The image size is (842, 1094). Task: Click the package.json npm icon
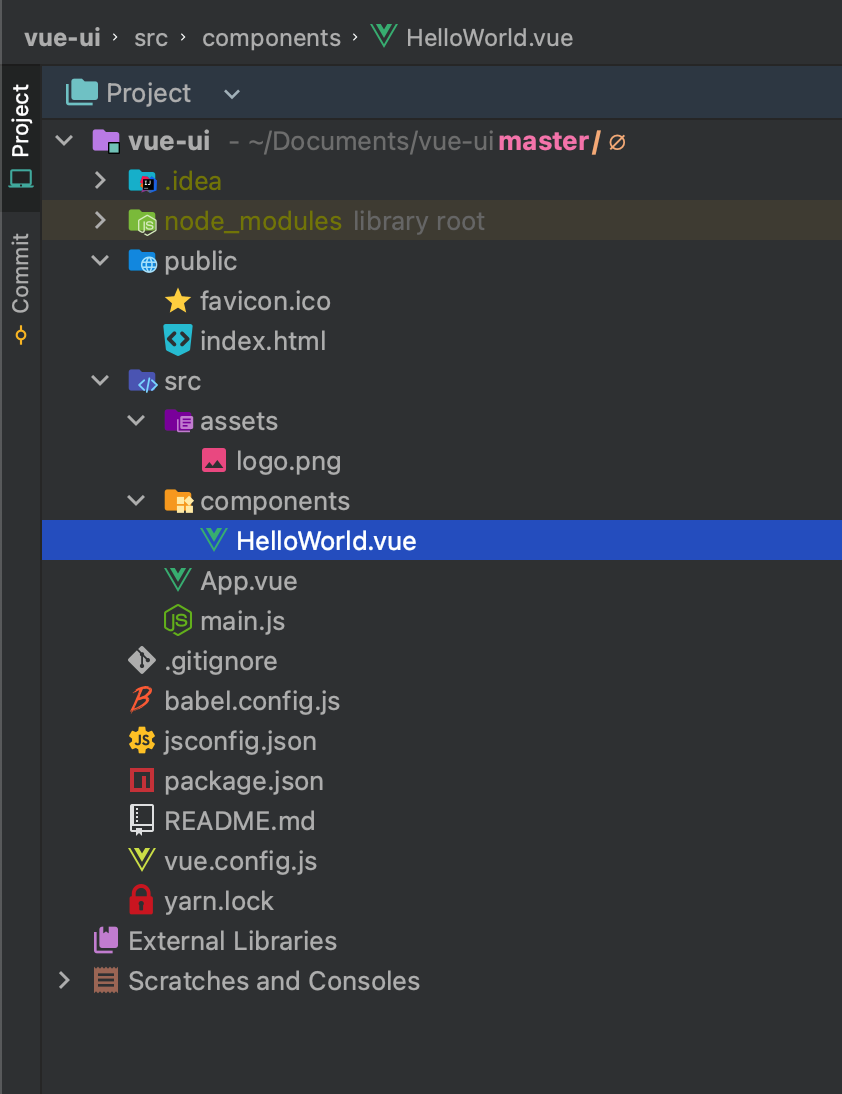(x=142, y=780)
